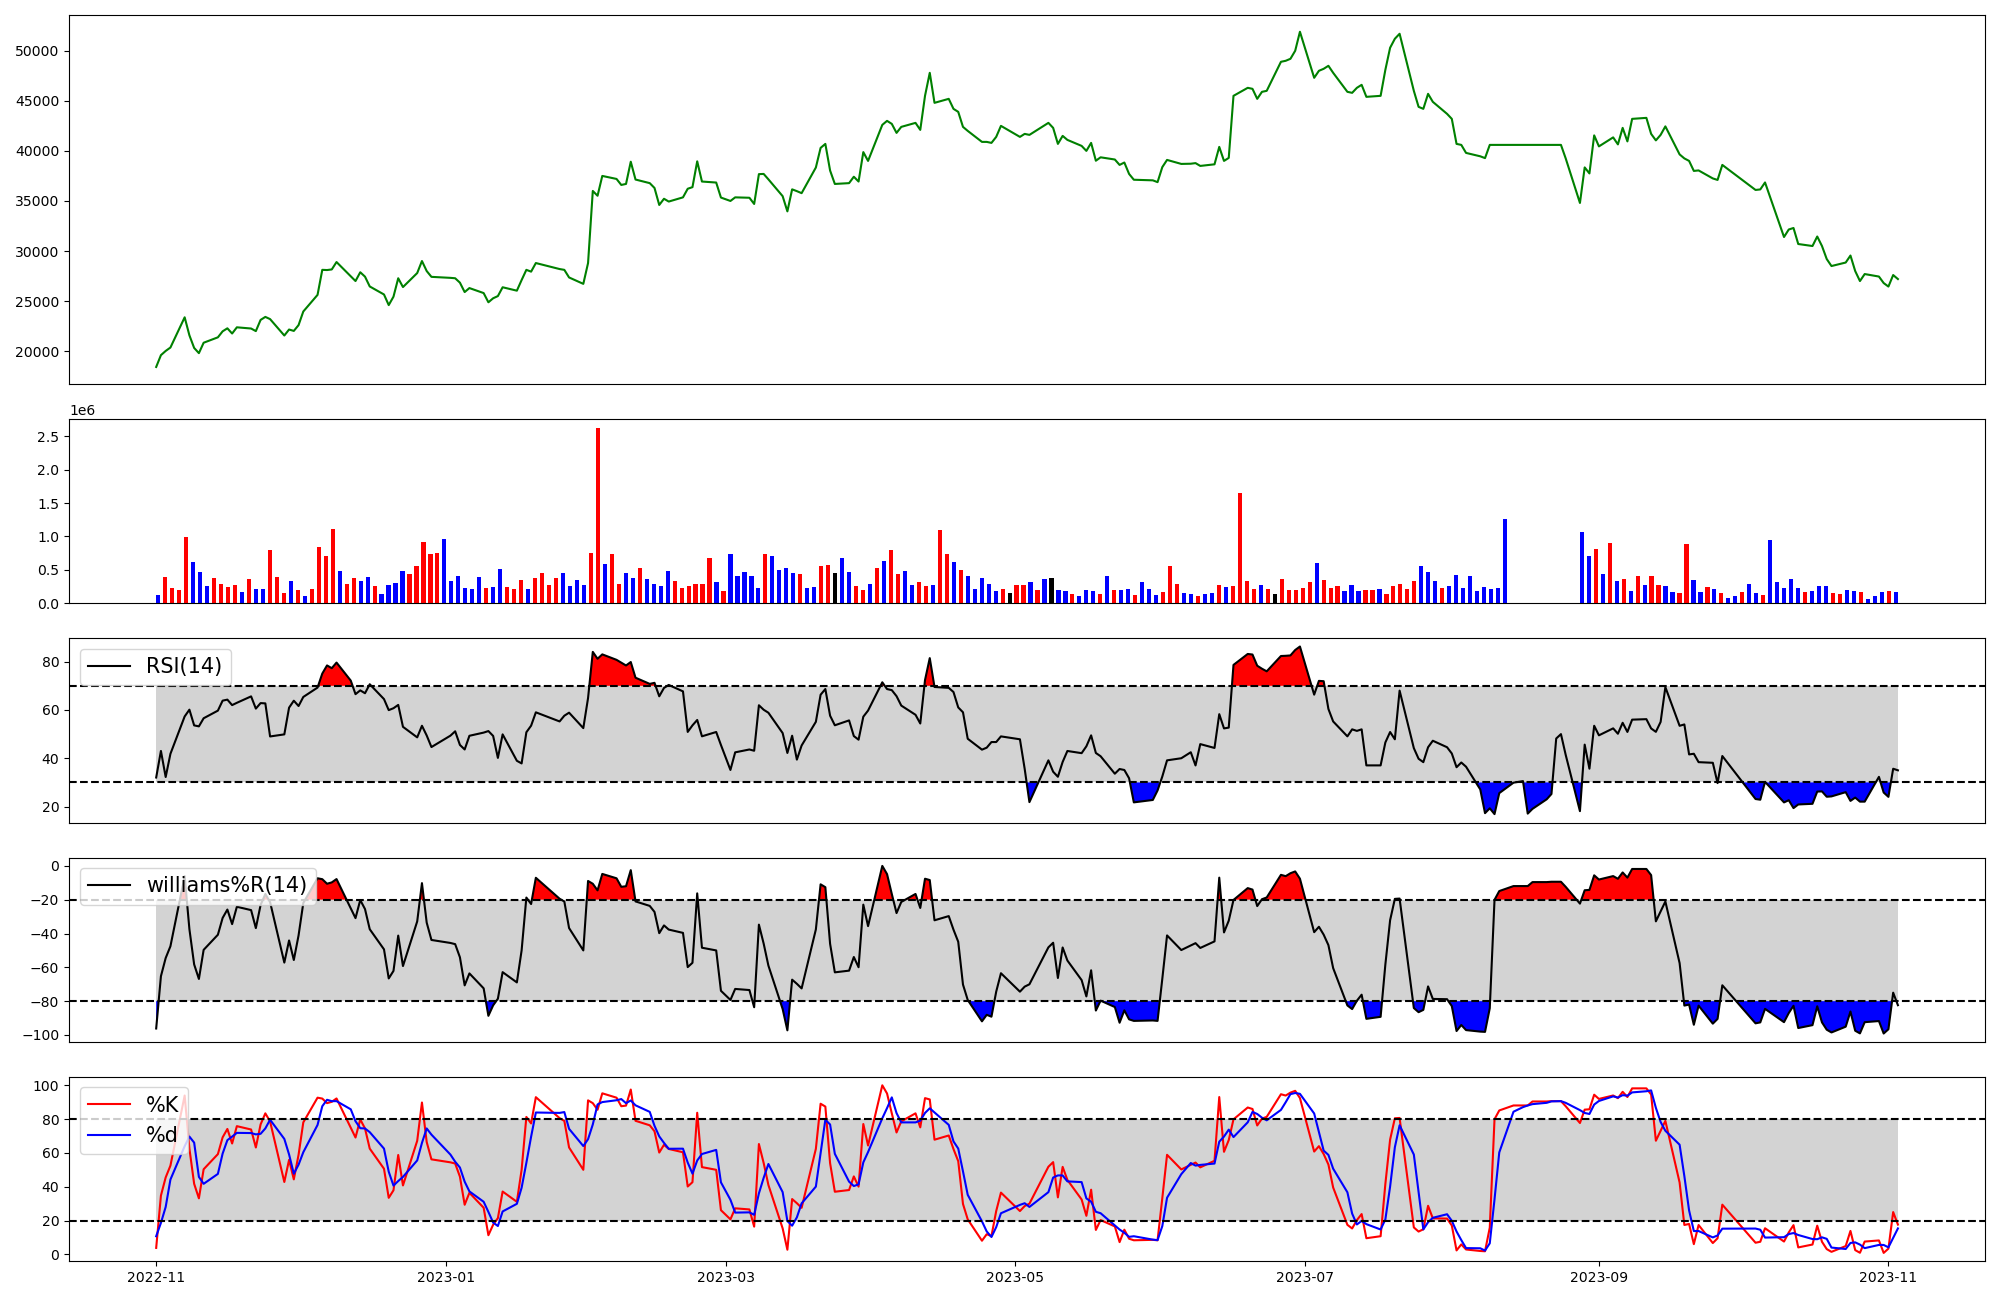Click the red %K legend line swatch

click(110, 1105)
